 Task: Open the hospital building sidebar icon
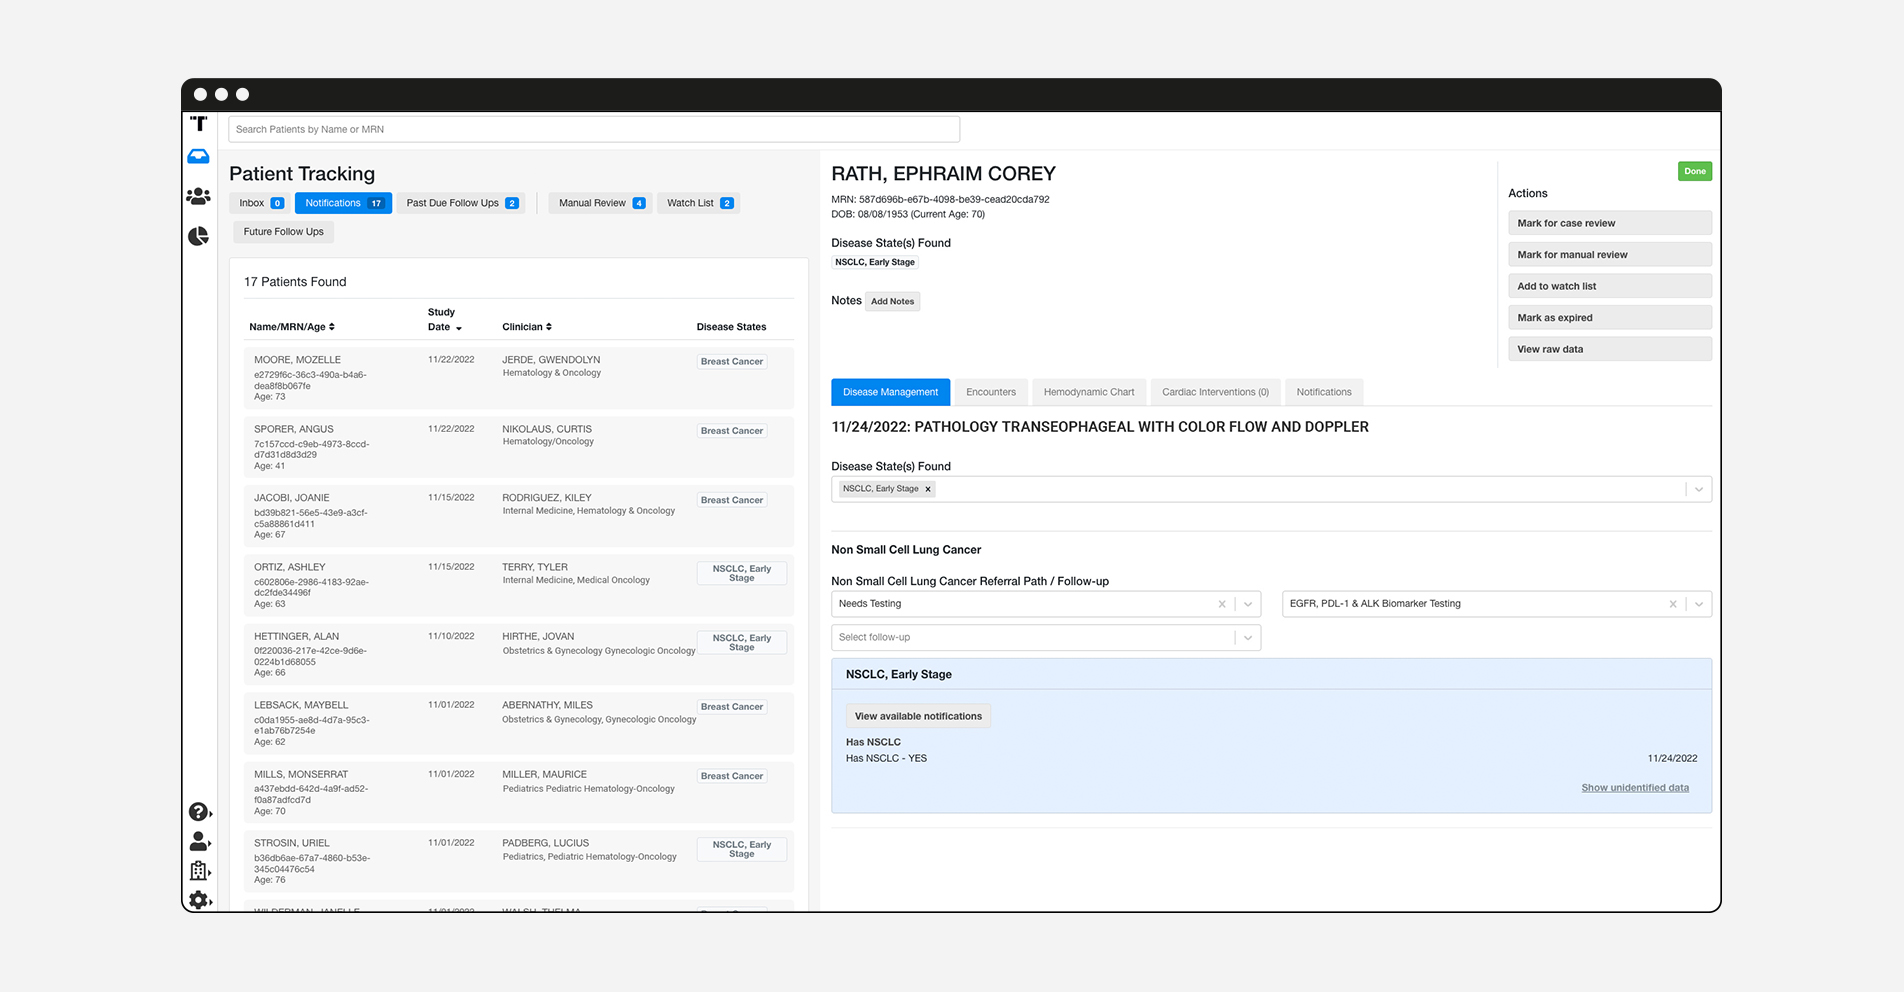tap(199, 871)
